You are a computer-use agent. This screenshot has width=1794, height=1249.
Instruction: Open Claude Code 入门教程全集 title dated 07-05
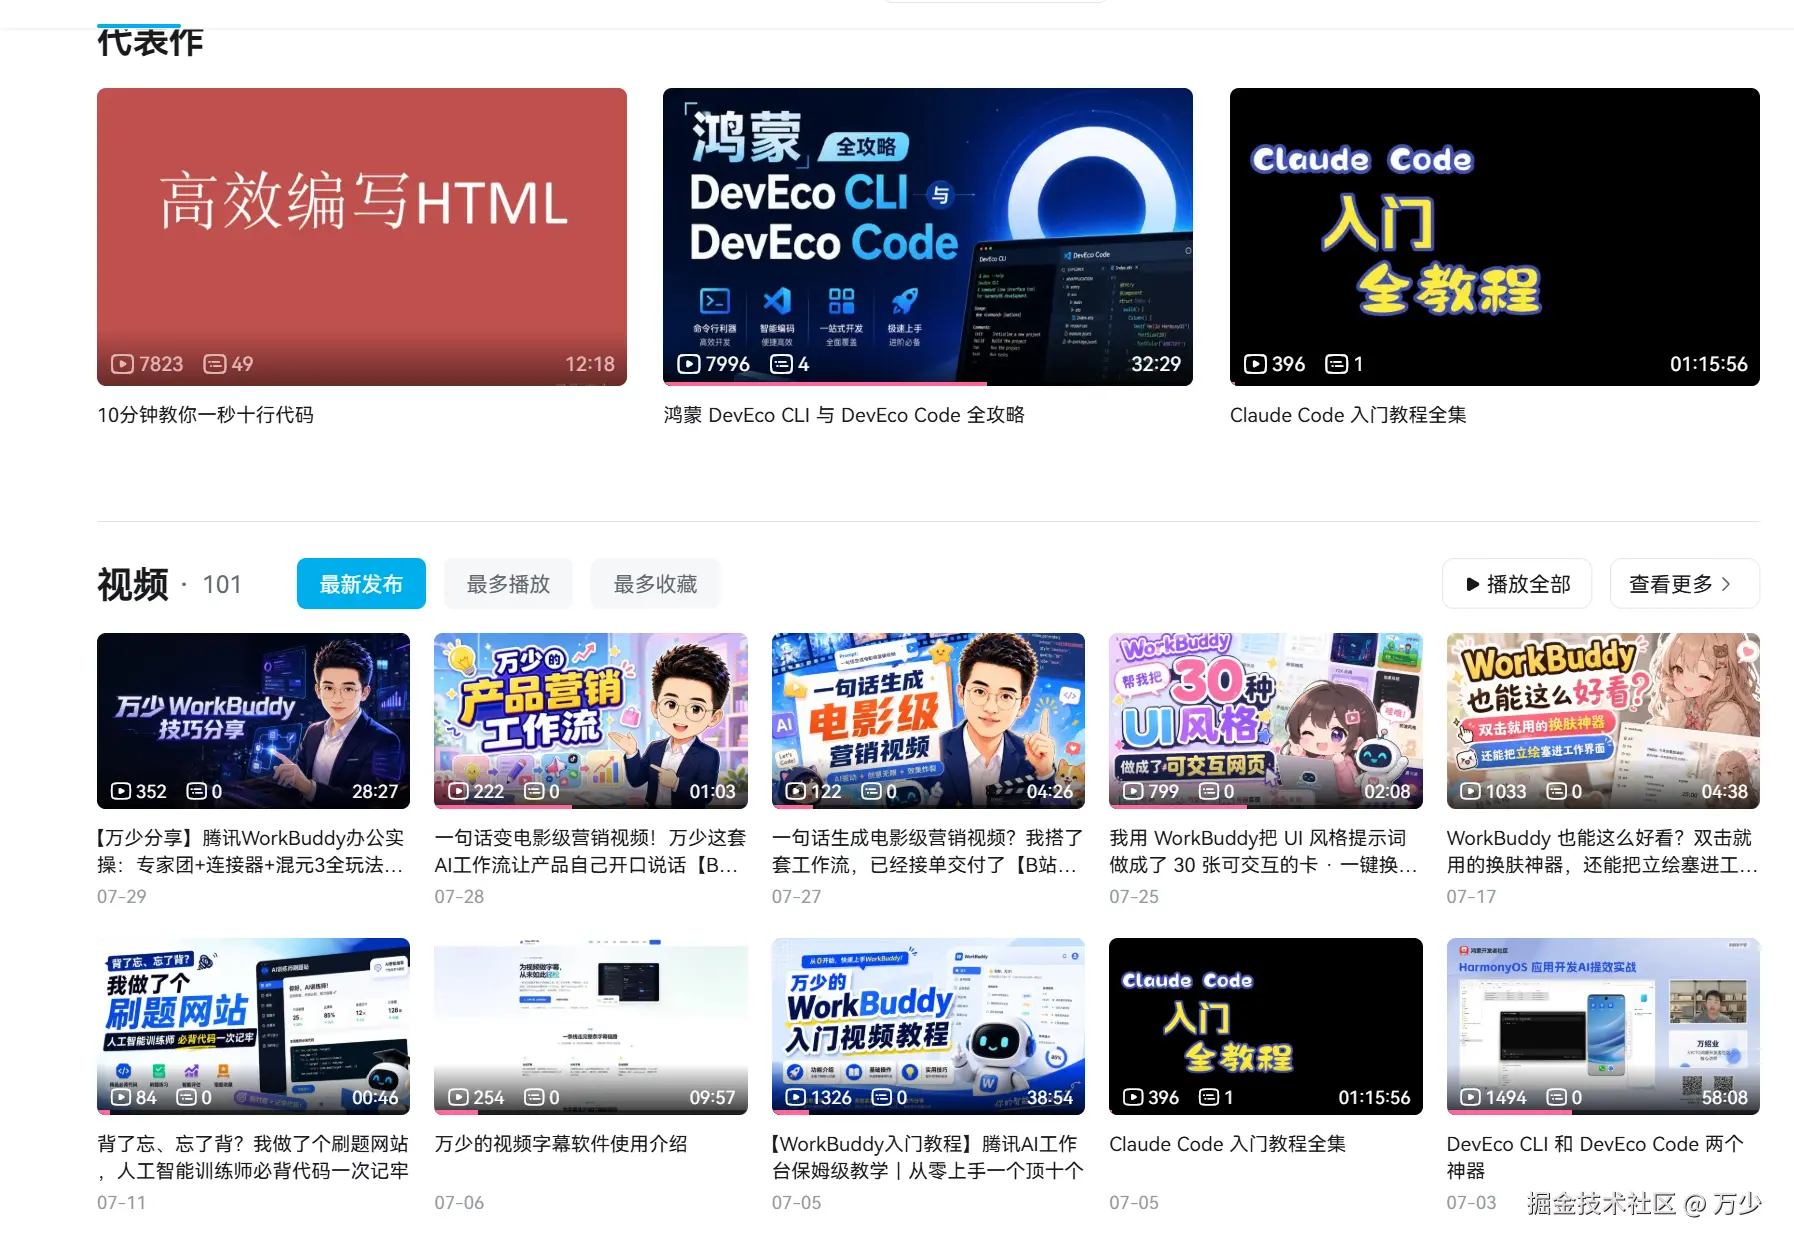[x=1227, y=1144]
